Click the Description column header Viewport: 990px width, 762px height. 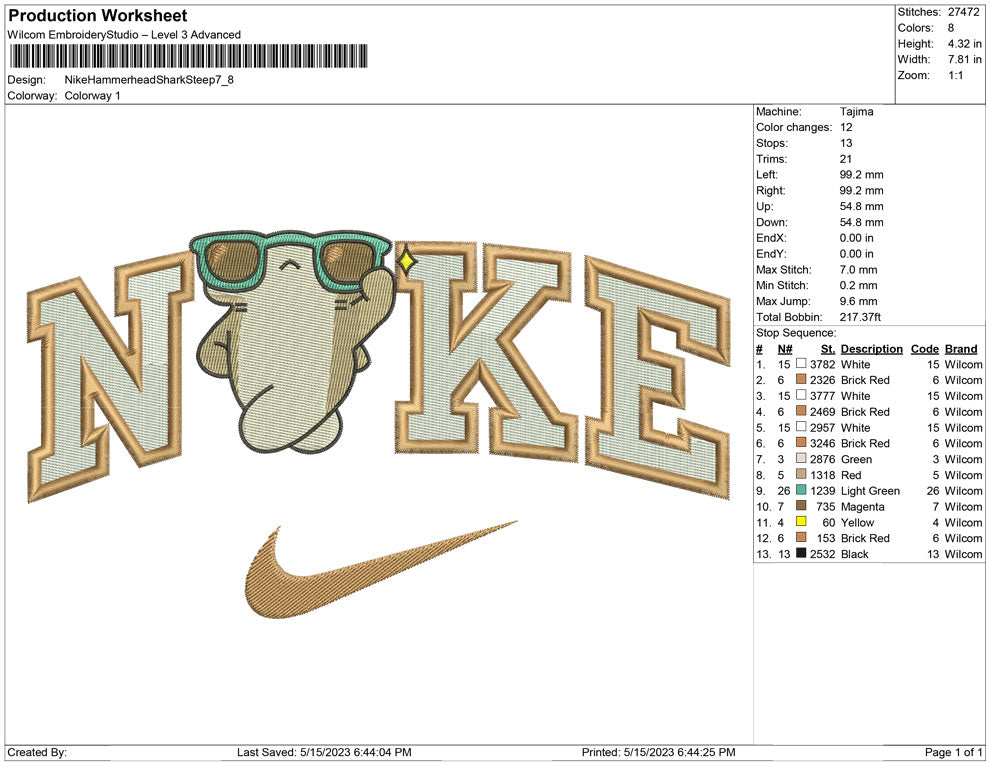point(871,349)
